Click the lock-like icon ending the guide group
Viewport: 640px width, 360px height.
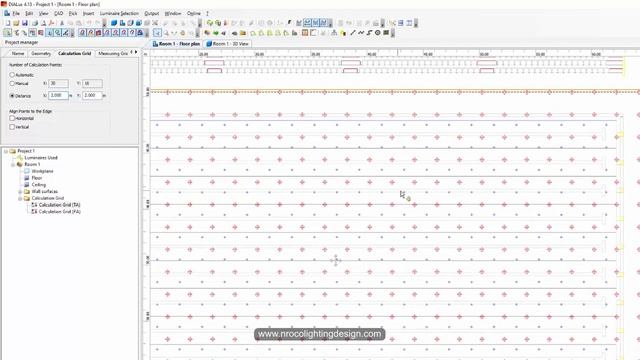[x=140, y=33]
